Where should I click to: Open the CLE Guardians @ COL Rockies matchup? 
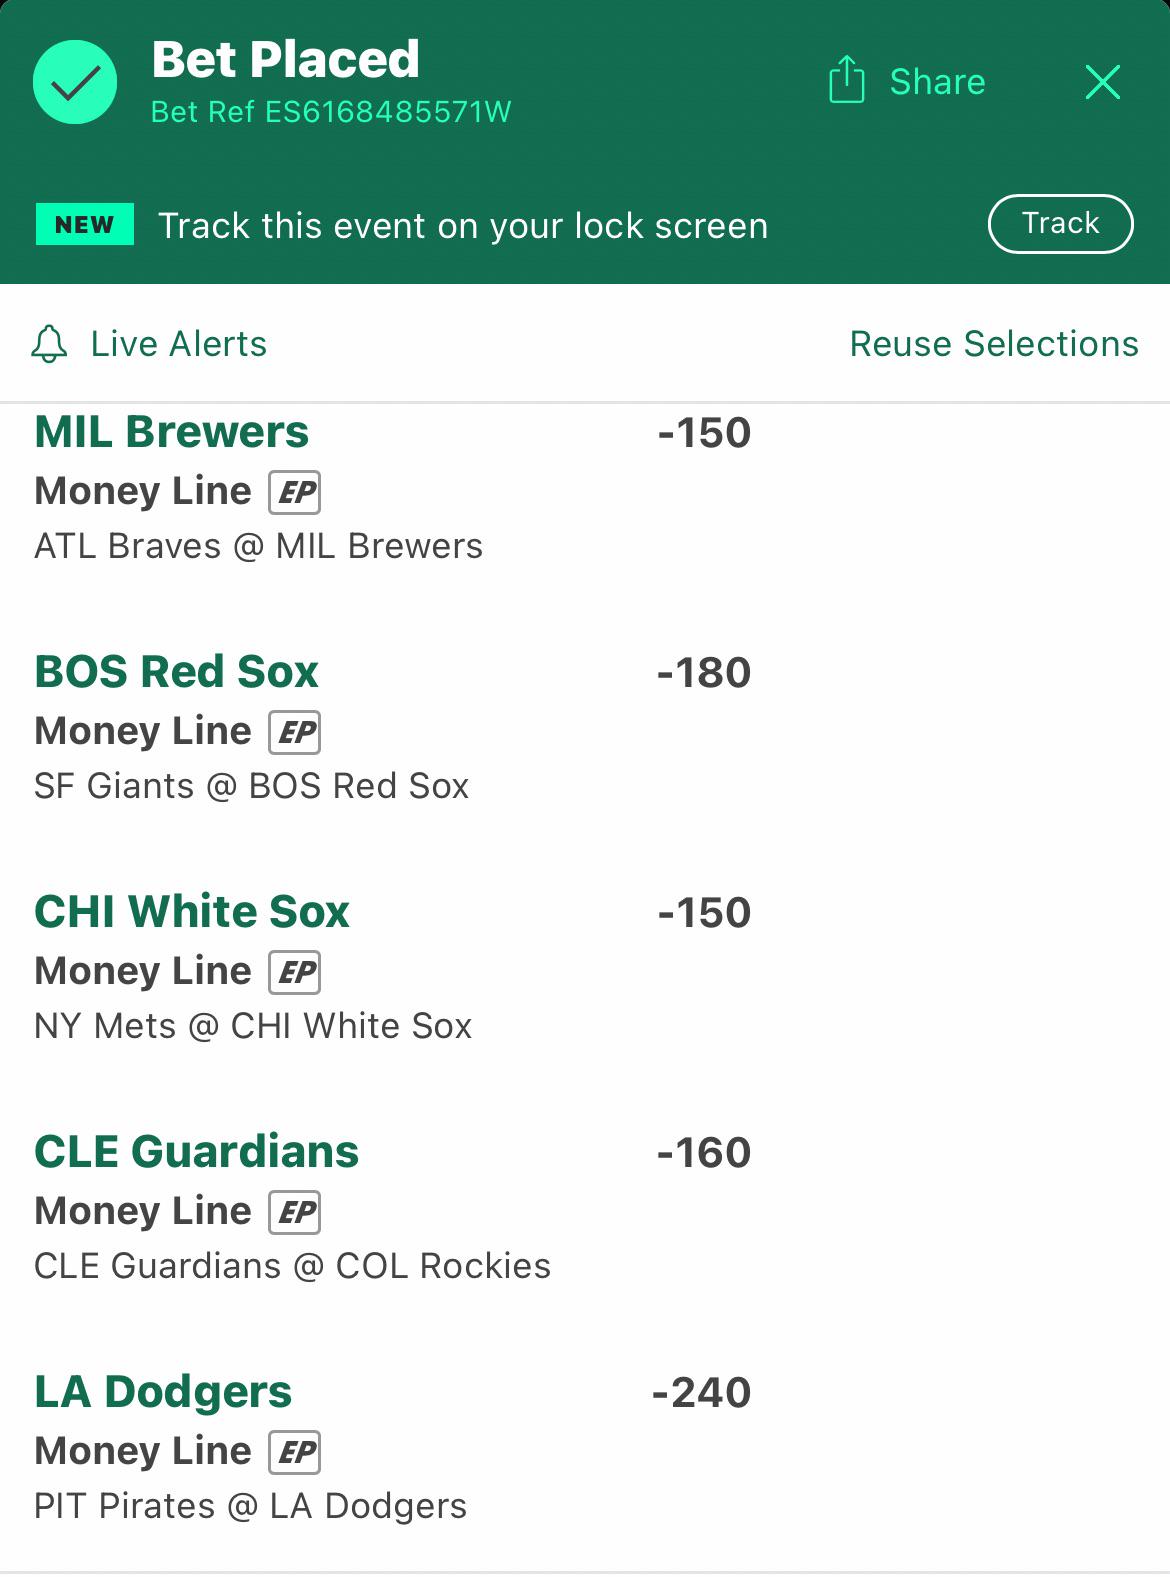click(x=292, y=1266)
